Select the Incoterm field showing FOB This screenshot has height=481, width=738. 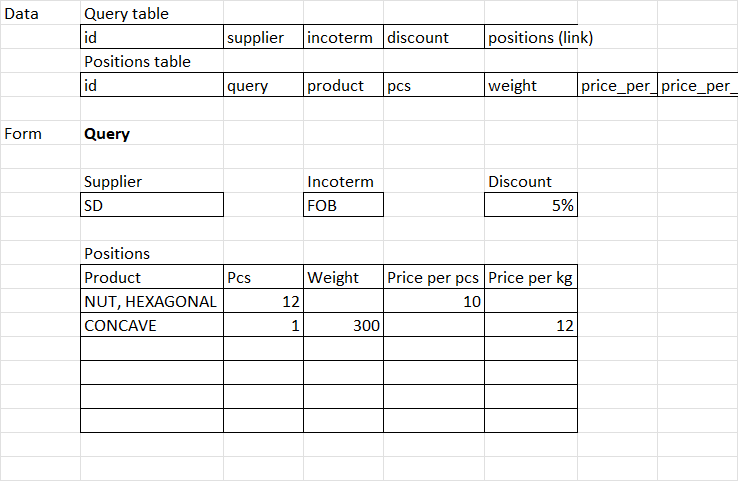[x=343, y=206]
